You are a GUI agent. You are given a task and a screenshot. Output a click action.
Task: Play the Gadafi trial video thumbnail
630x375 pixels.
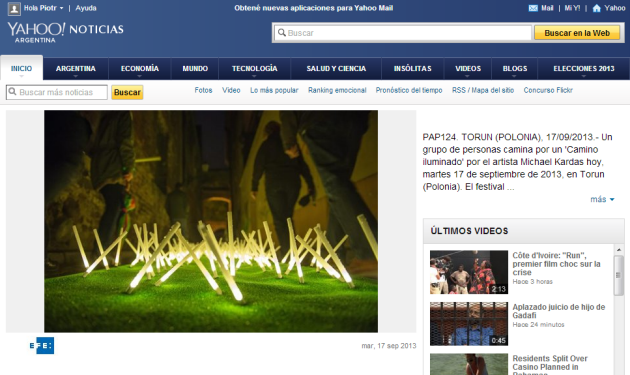tap(469, 324)
